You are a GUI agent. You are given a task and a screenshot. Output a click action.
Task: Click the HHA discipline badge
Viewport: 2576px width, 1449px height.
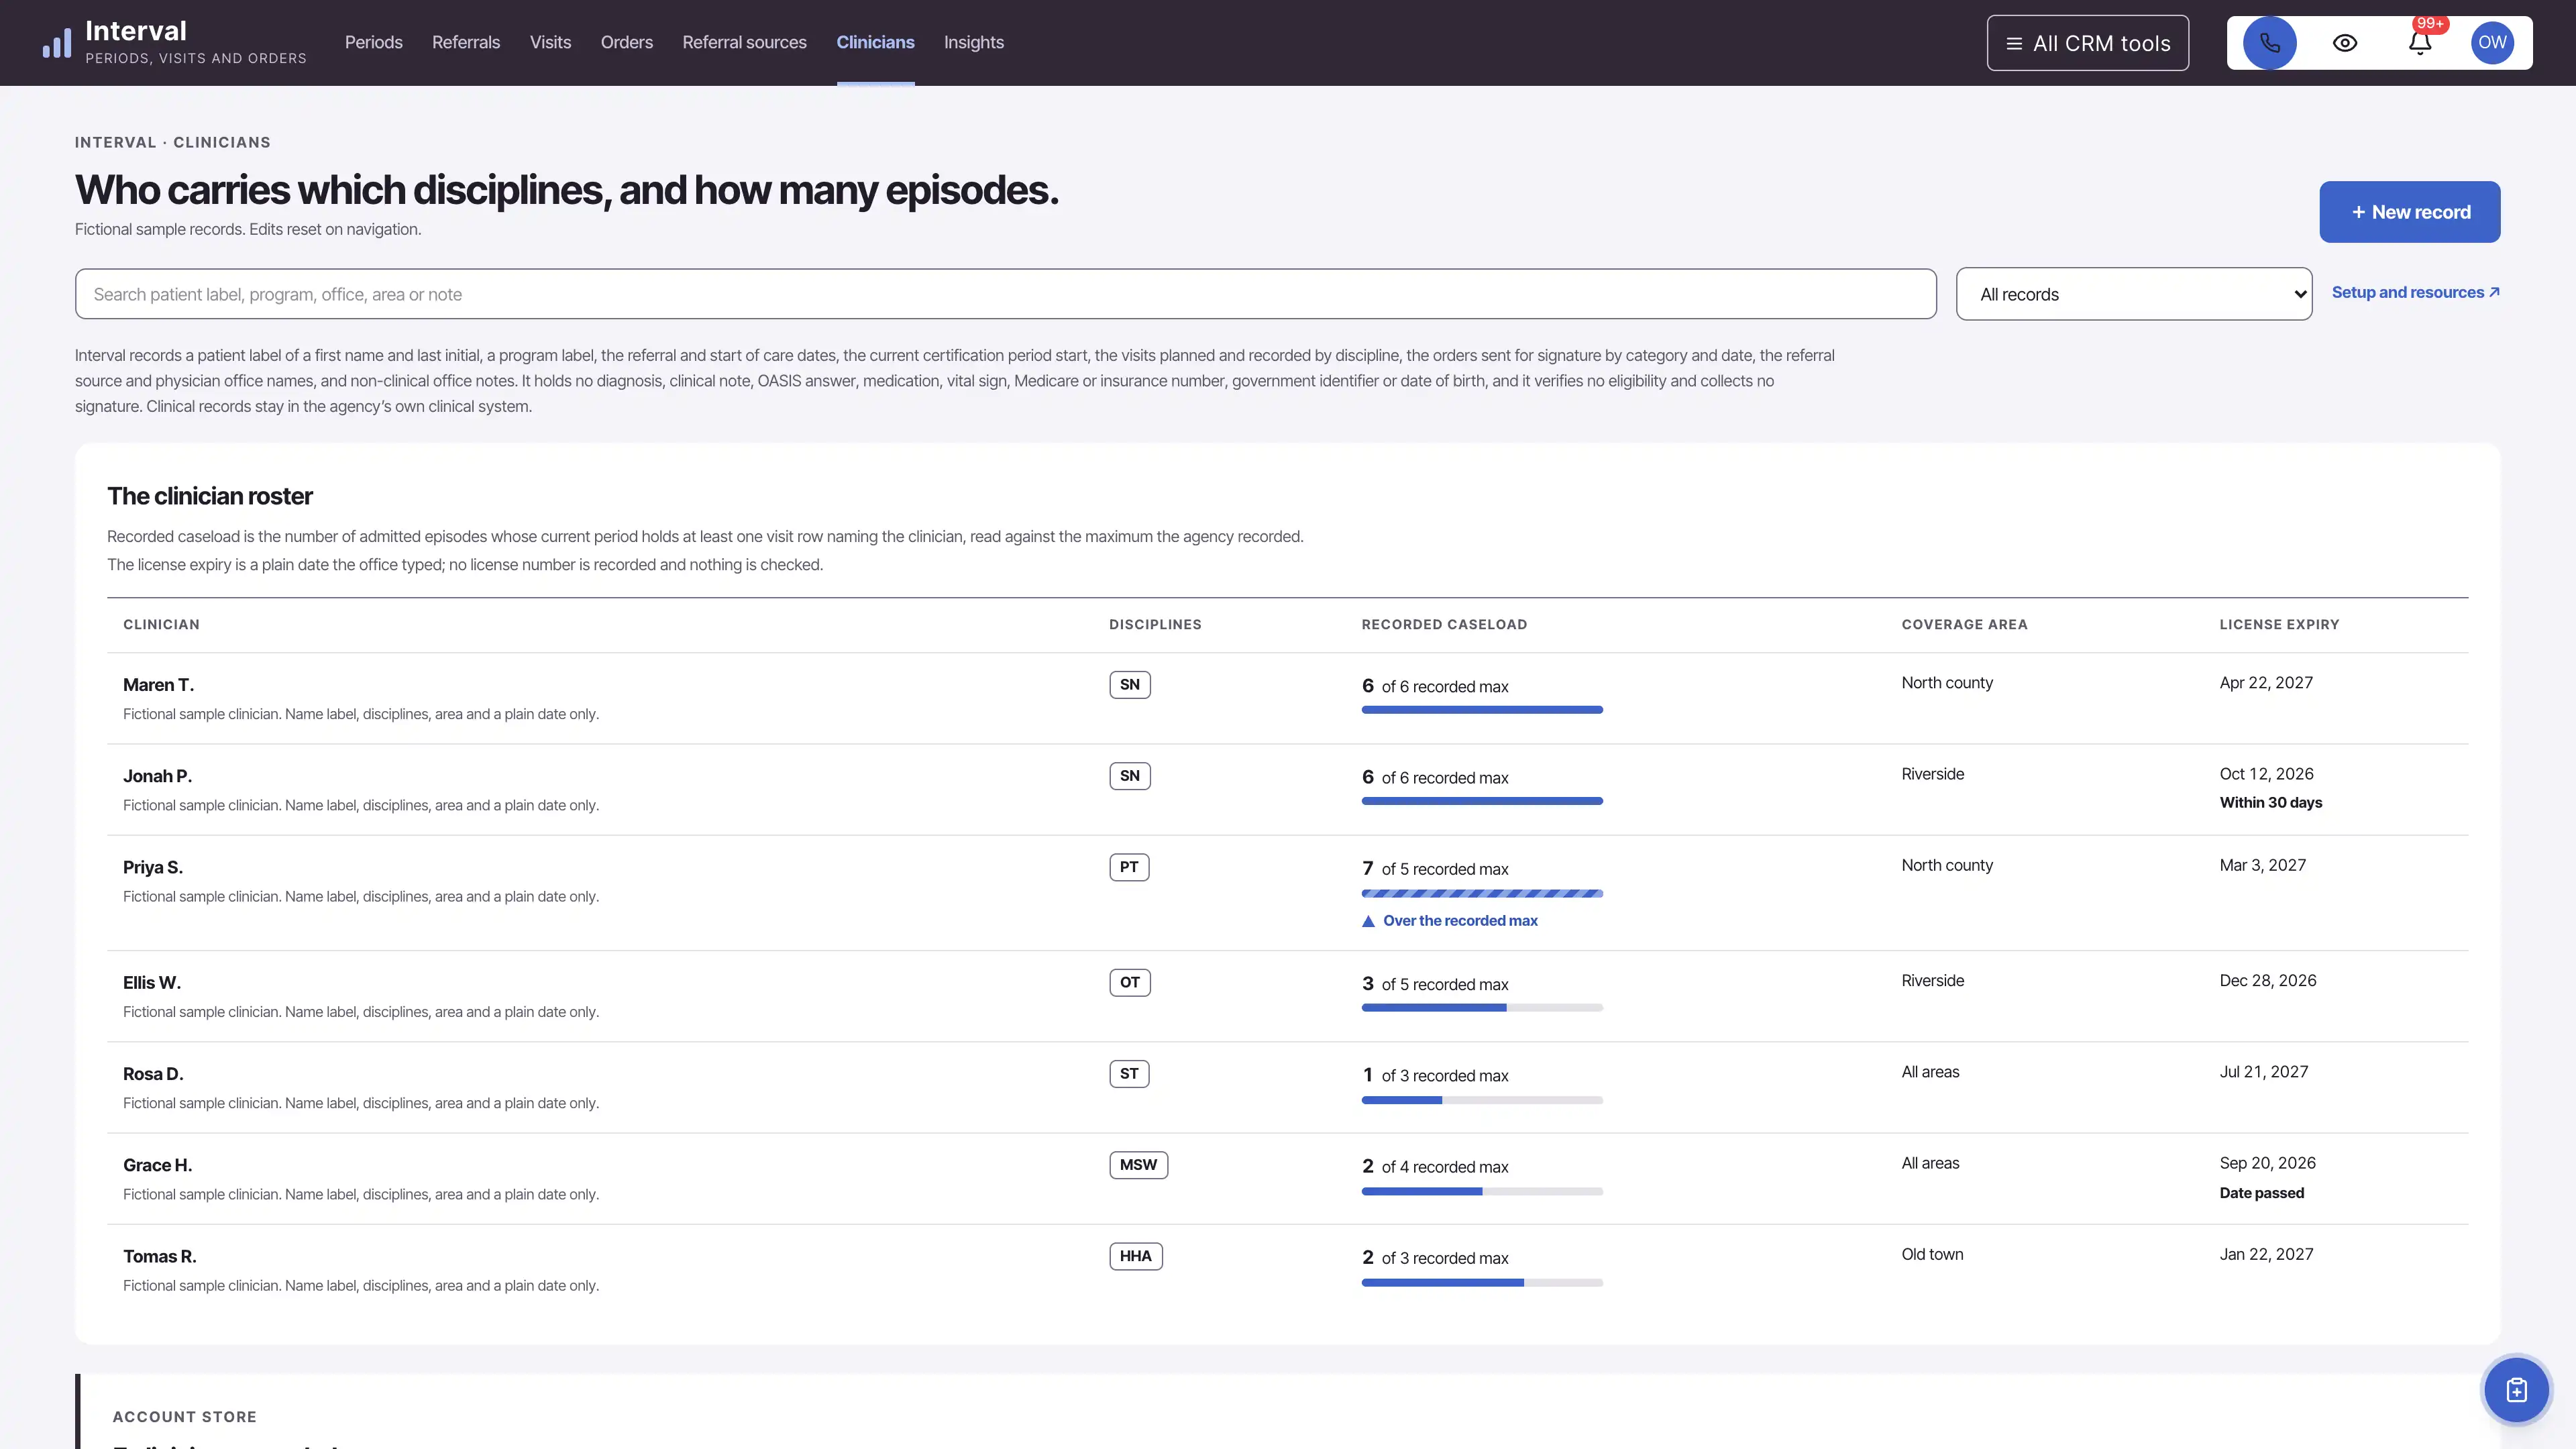[x=1136, y=1256]
